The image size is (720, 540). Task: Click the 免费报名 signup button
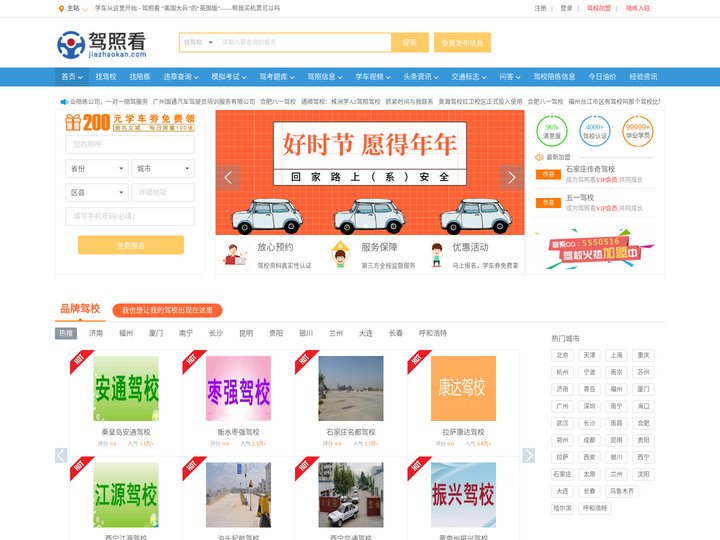point(131,245)
